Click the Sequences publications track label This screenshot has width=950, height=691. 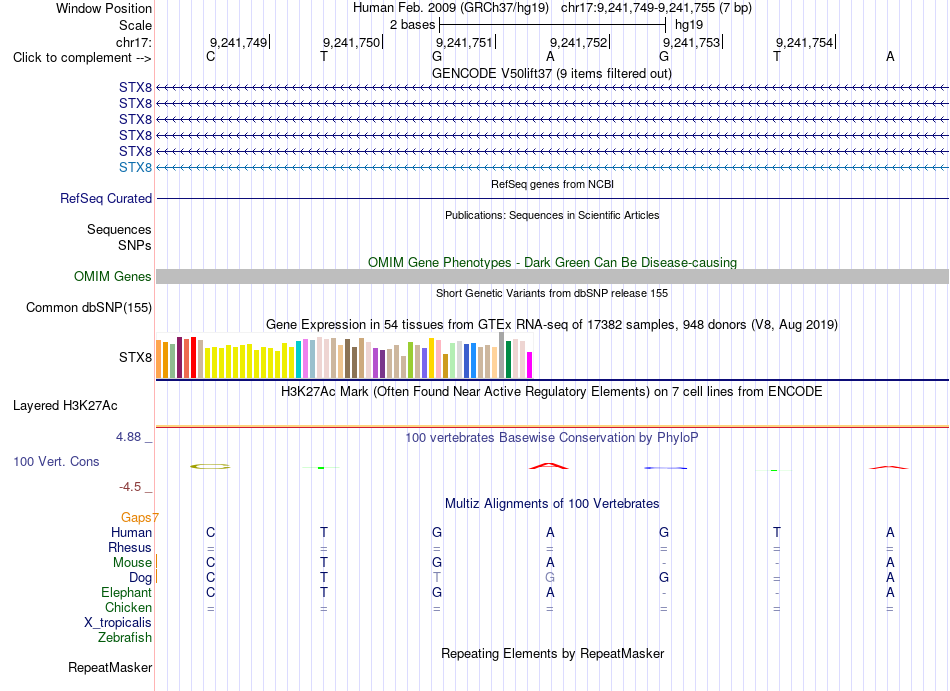119,229
